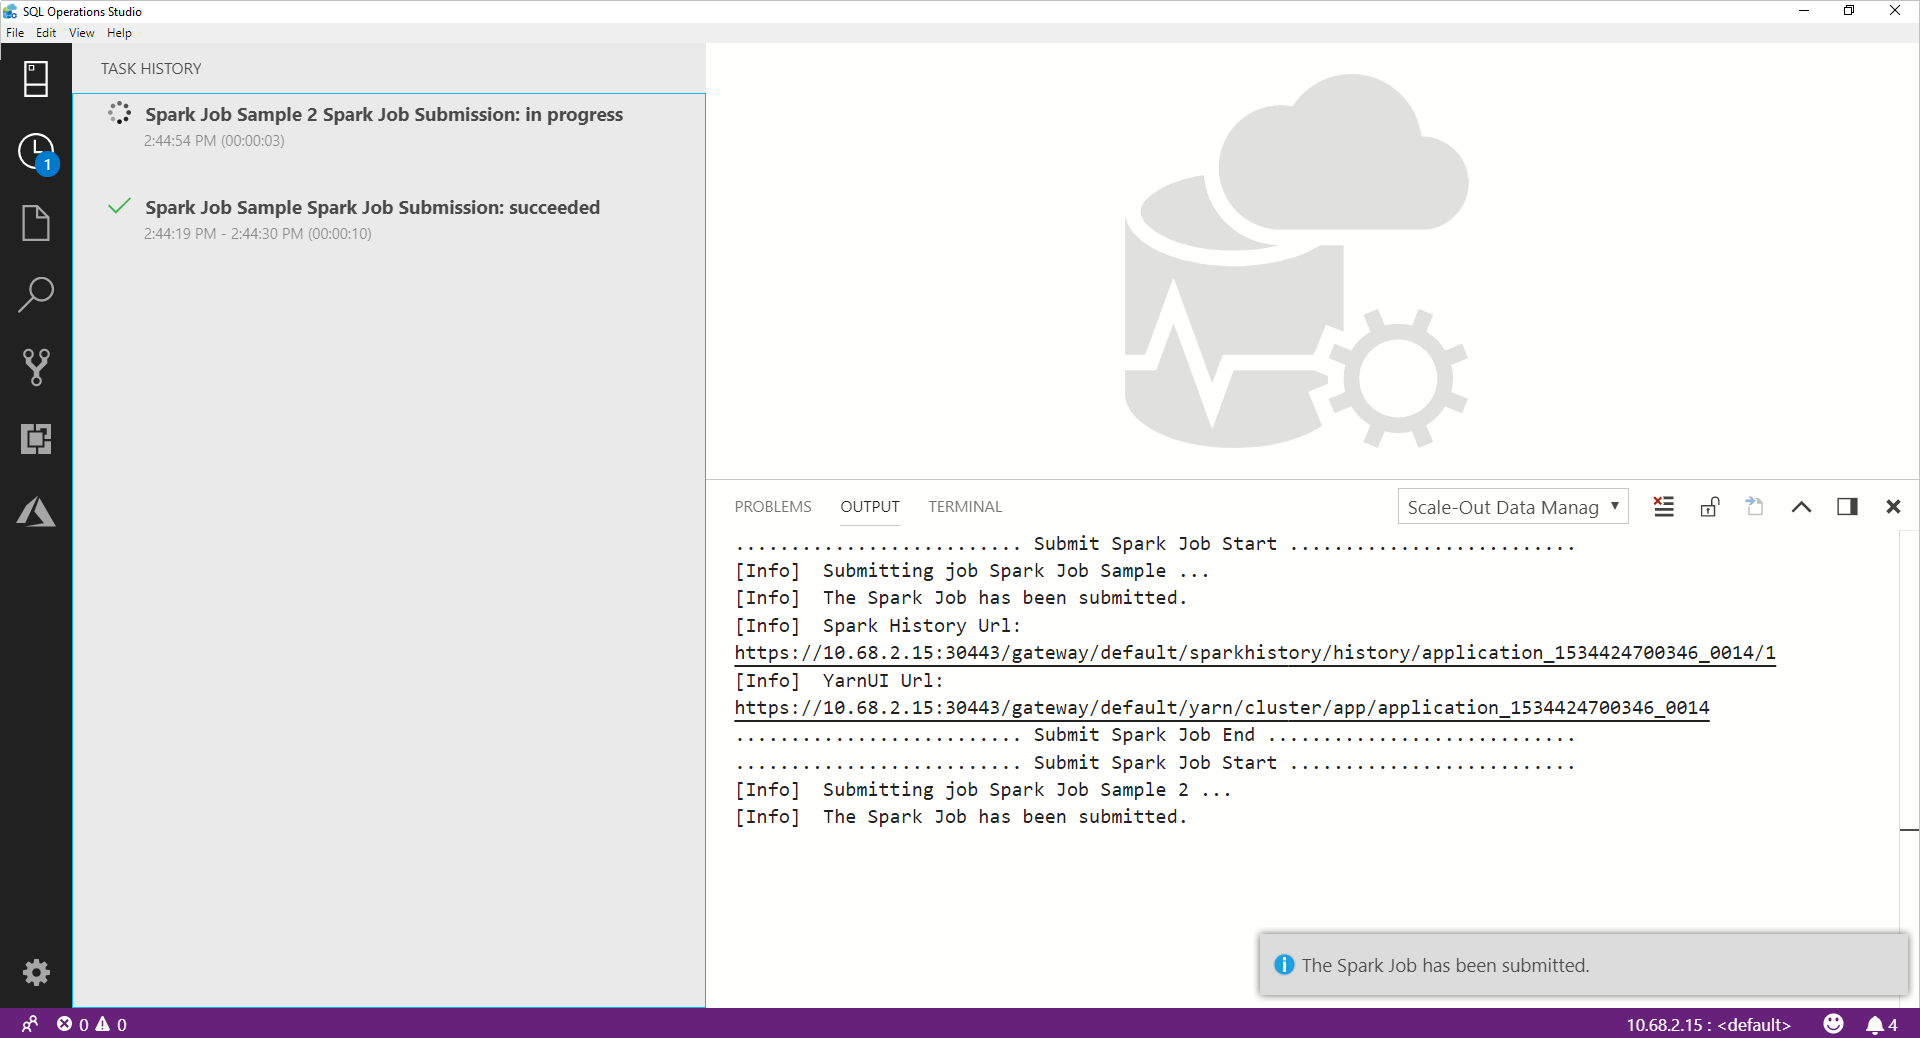Open the Manage gear icon

pos(36,972)
